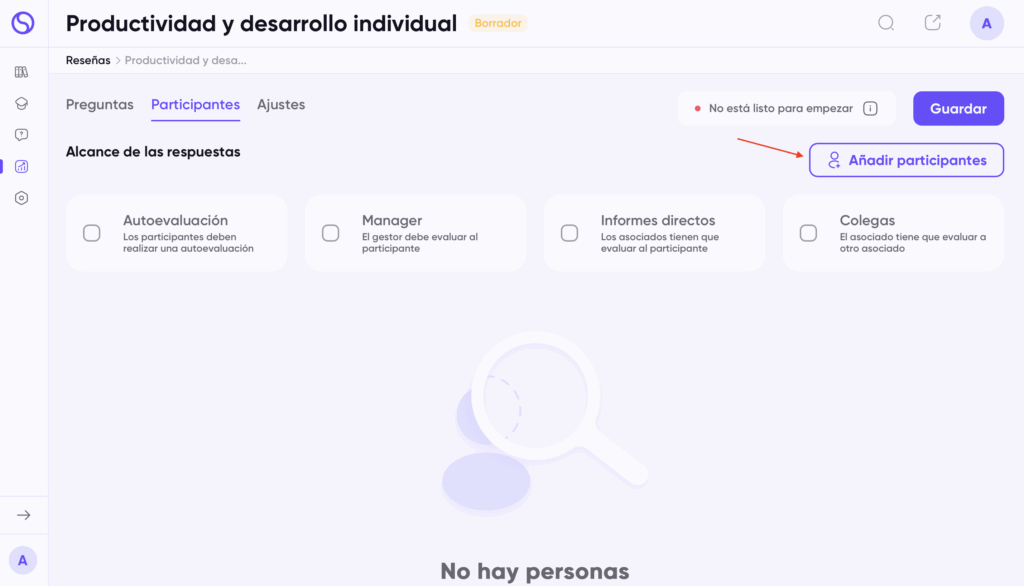Expand the sidebar with the arrow button
The width and height of the screenshot is (1024, 586).
pos(23,515)
